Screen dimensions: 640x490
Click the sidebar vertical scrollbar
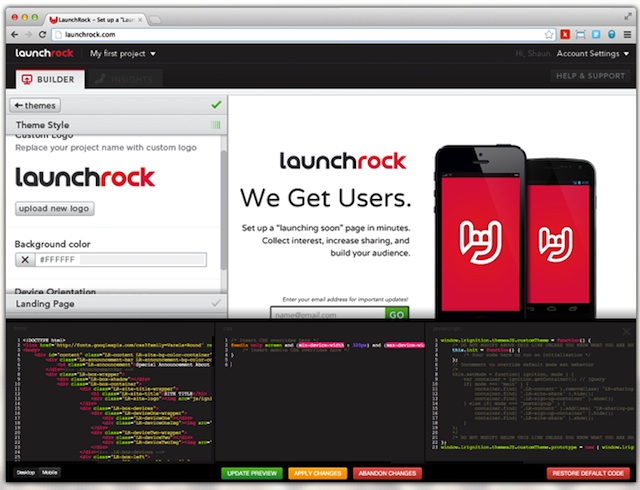click(223, 210)
